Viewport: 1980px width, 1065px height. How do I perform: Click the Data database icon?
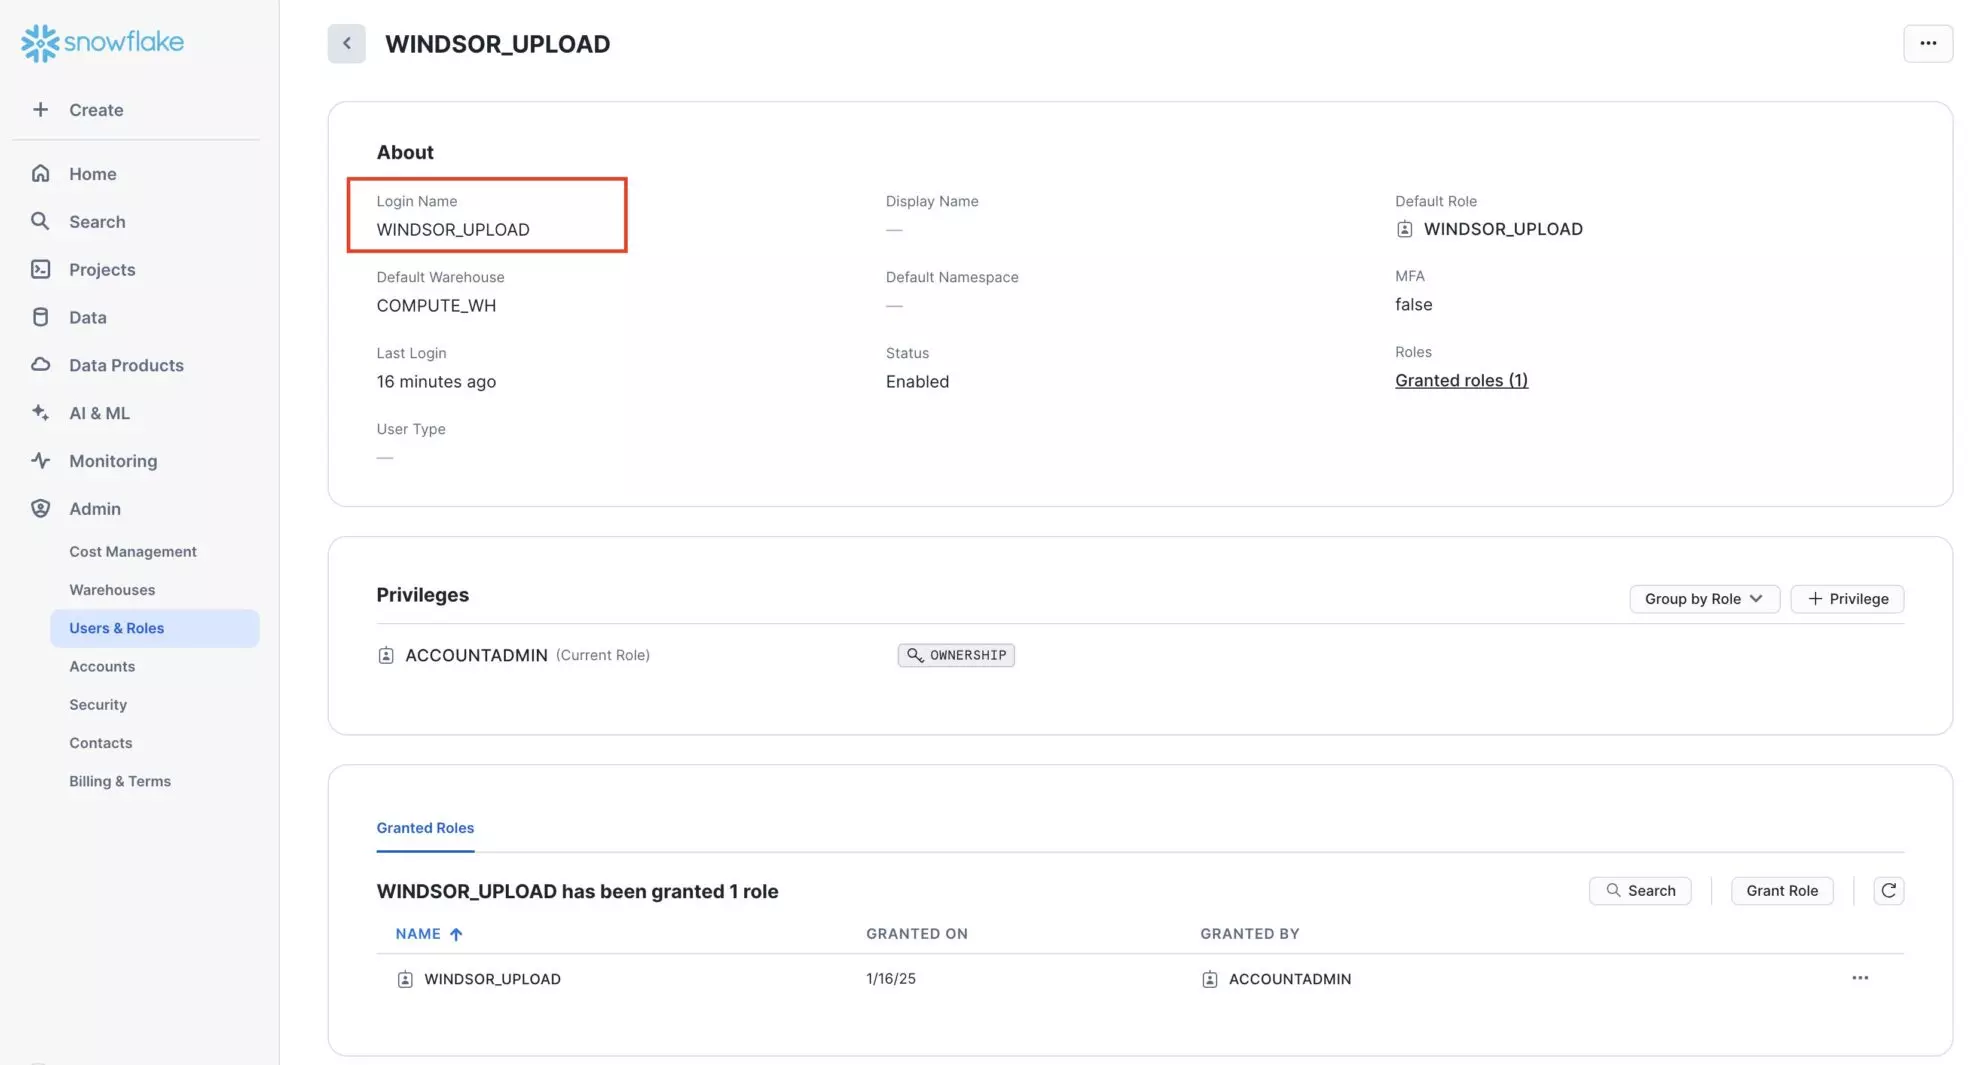tap(40, 317)
